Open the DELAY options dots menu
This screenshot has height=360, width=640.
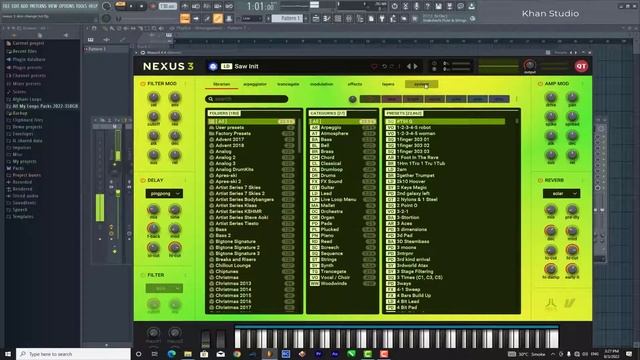[x=185, y=180]
